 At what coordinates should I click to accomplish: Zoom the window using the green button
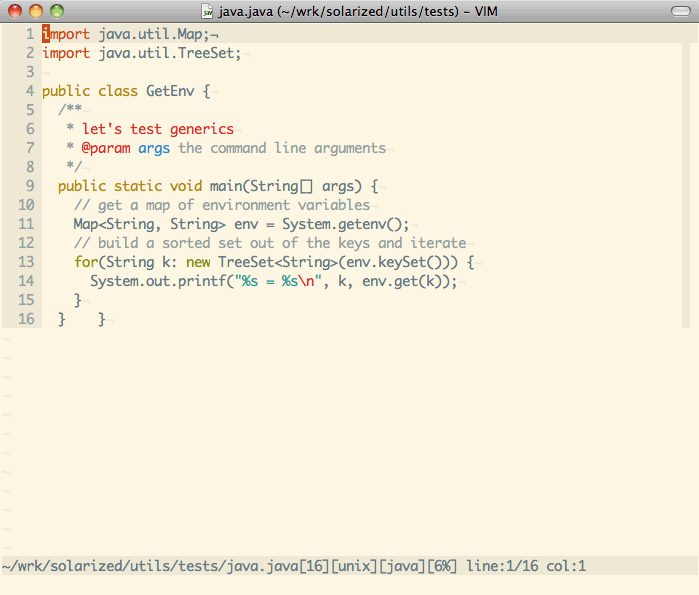pos(56,11)
